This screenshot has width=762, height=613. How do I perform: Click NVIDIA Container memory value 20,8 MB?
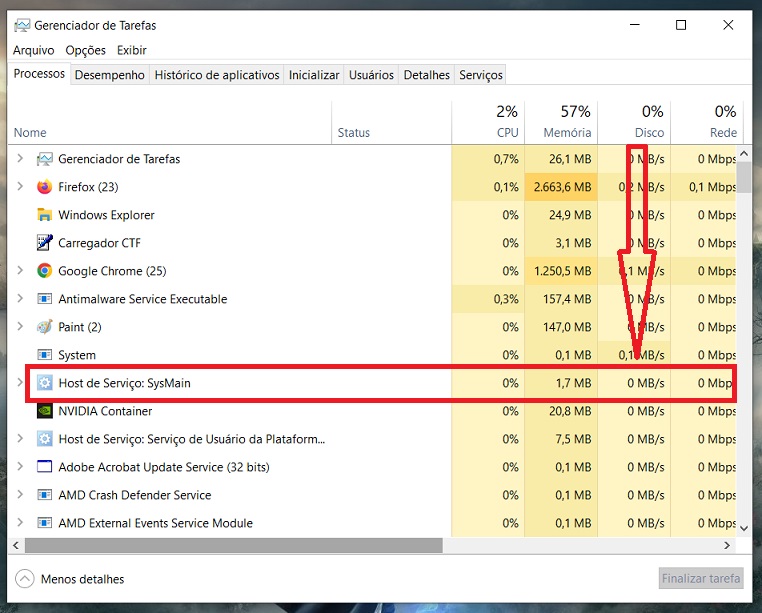570,411
